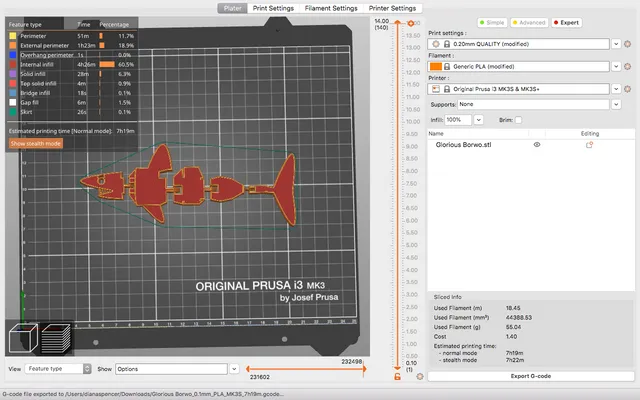Image resolution: width=640 pixels, height=400 pixels.
Task: Switch to Filament Settings tab
Action: point(331,8)
